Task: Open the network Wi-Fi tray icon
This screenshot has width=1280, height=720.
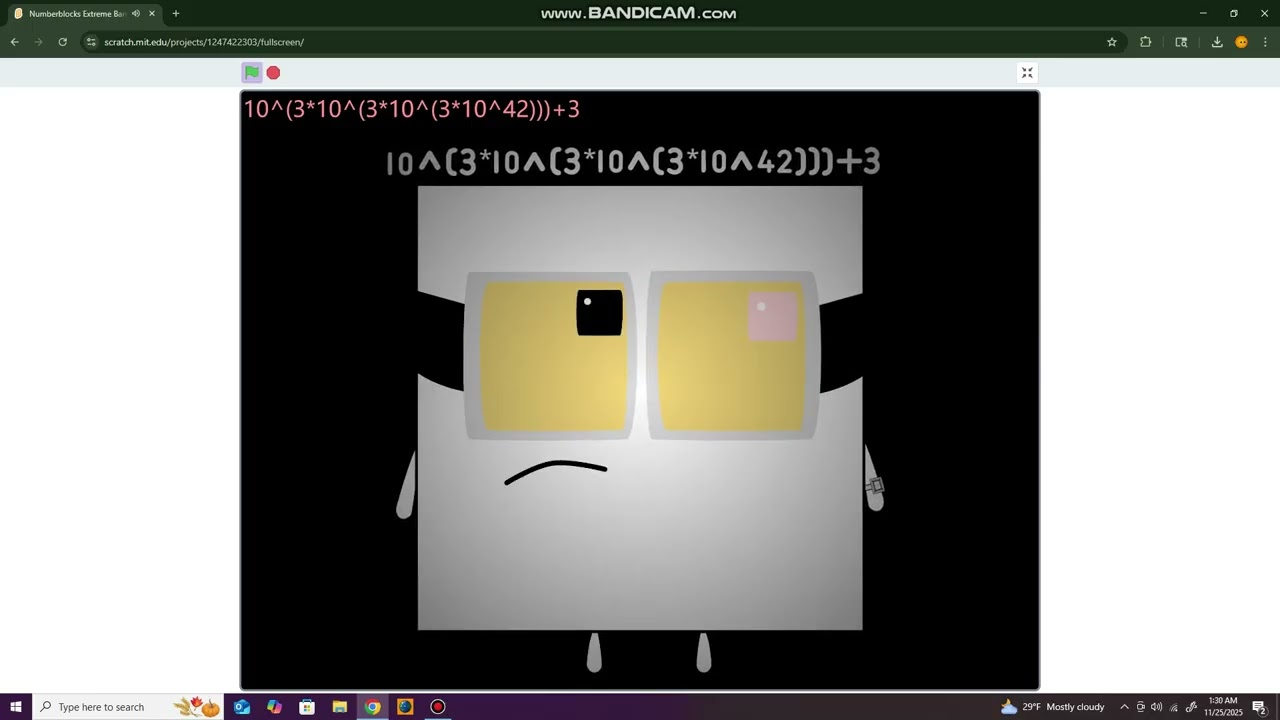Action: [1174, 707]
